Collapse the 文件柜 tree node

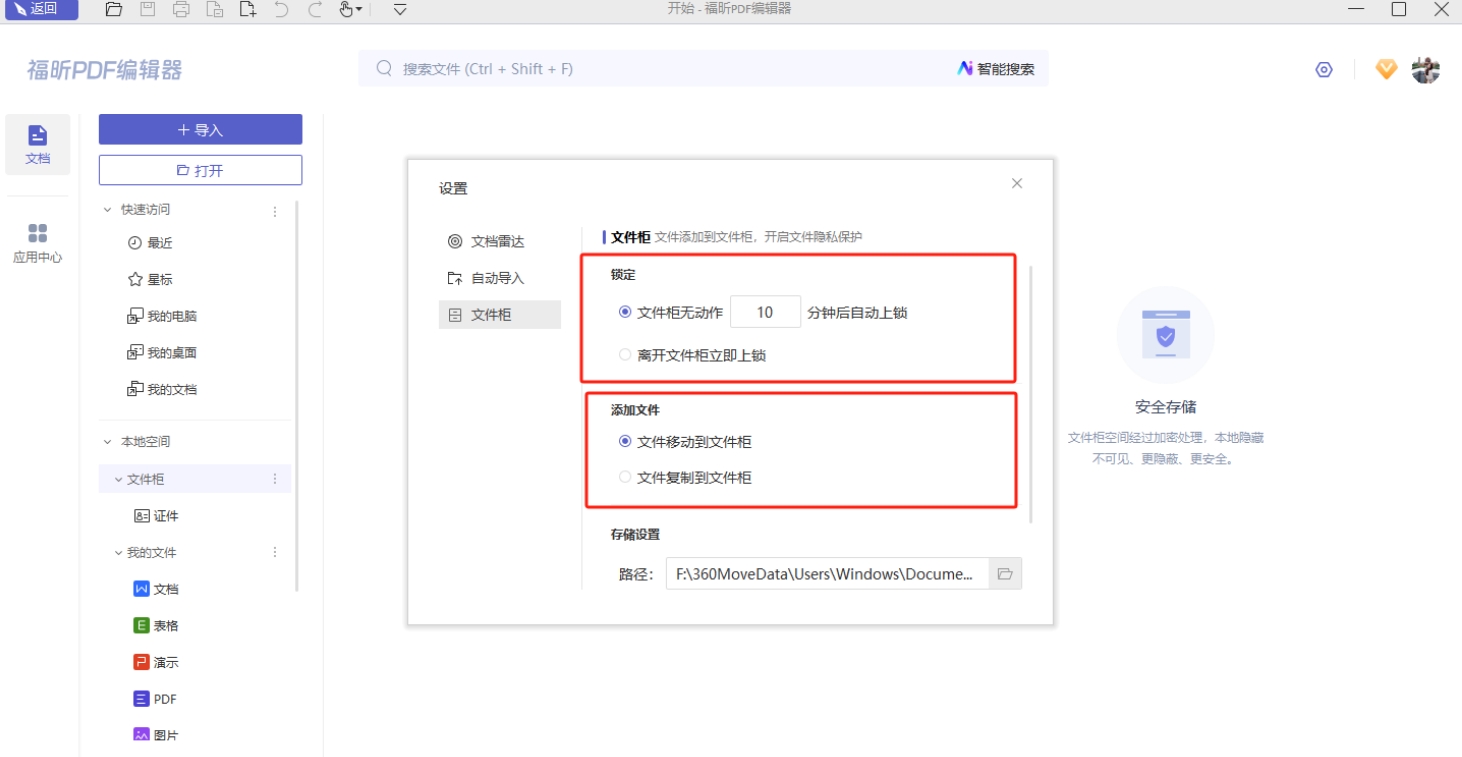(x=118, y=480)
